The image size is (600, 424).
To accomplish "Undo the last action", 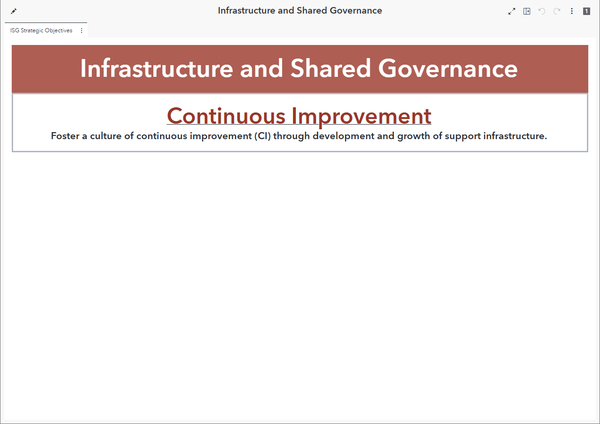I will coord(541,11).
